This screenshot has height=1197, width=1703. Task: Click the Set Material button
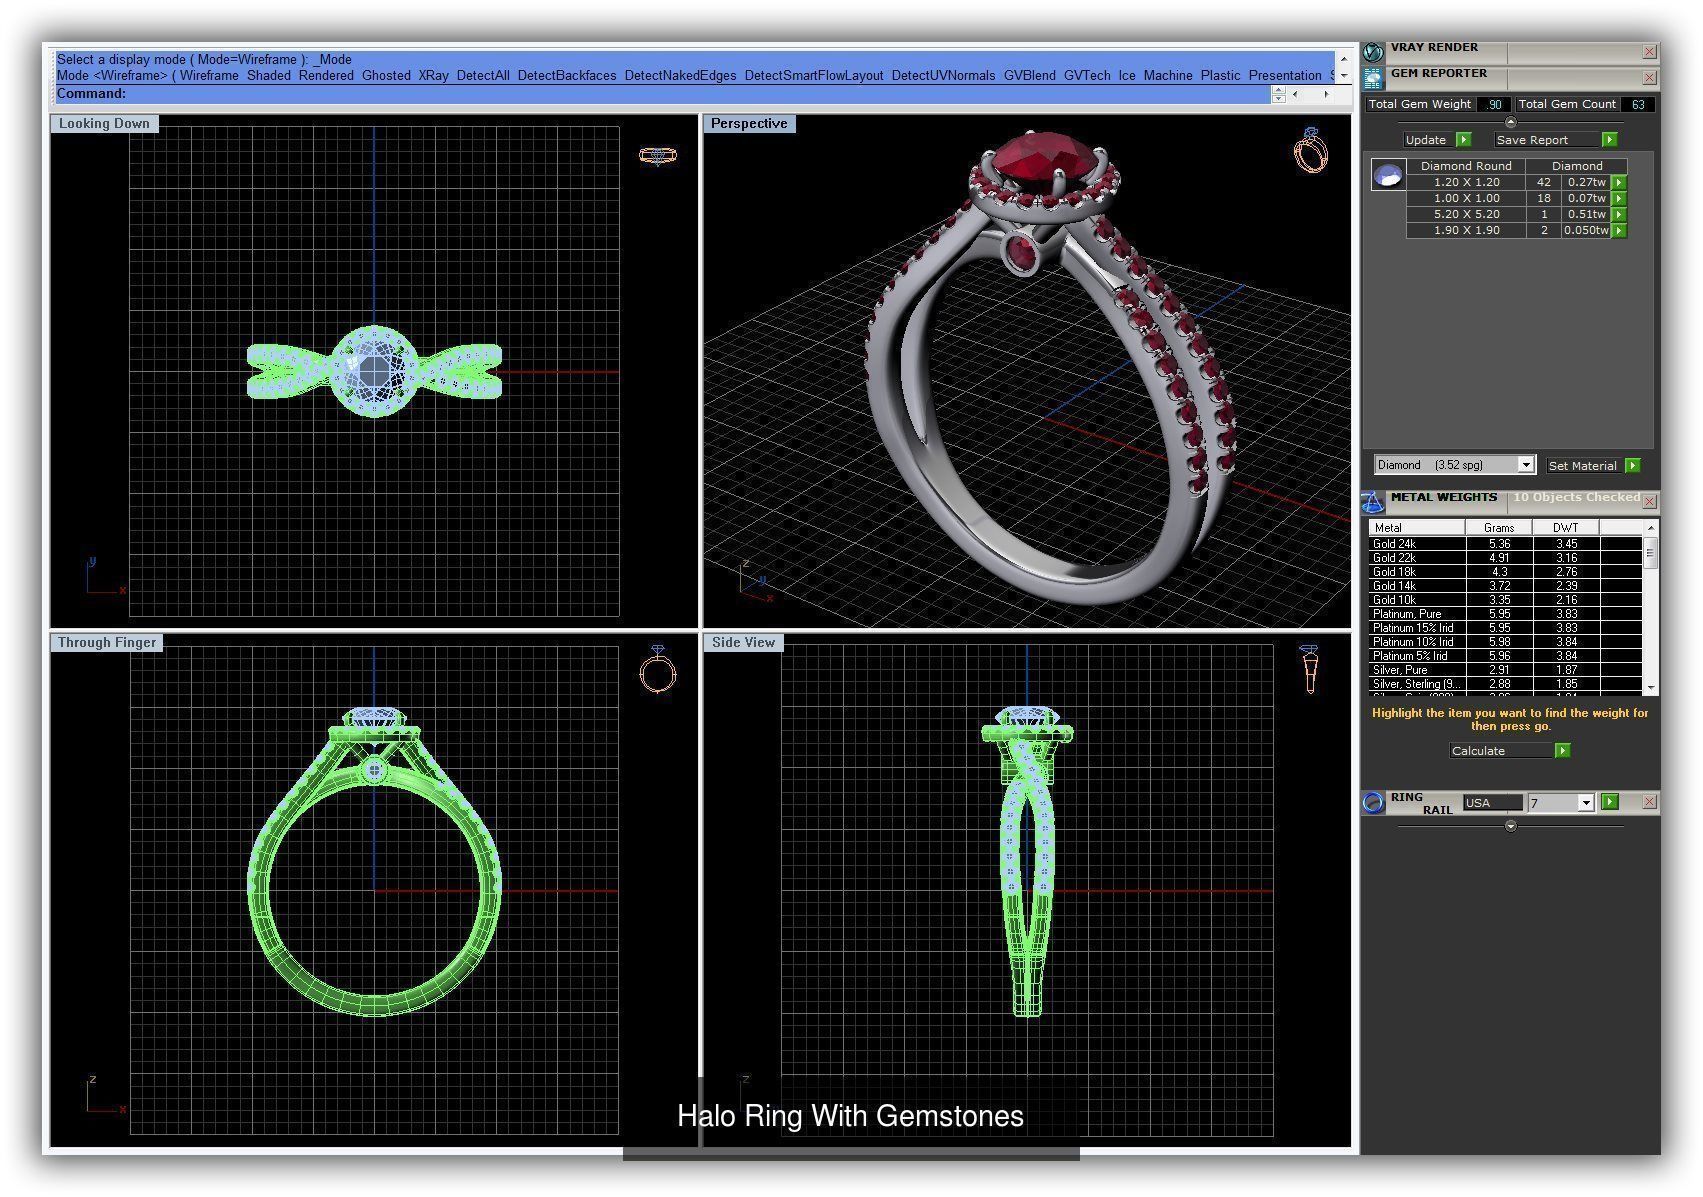(1583, 466)
